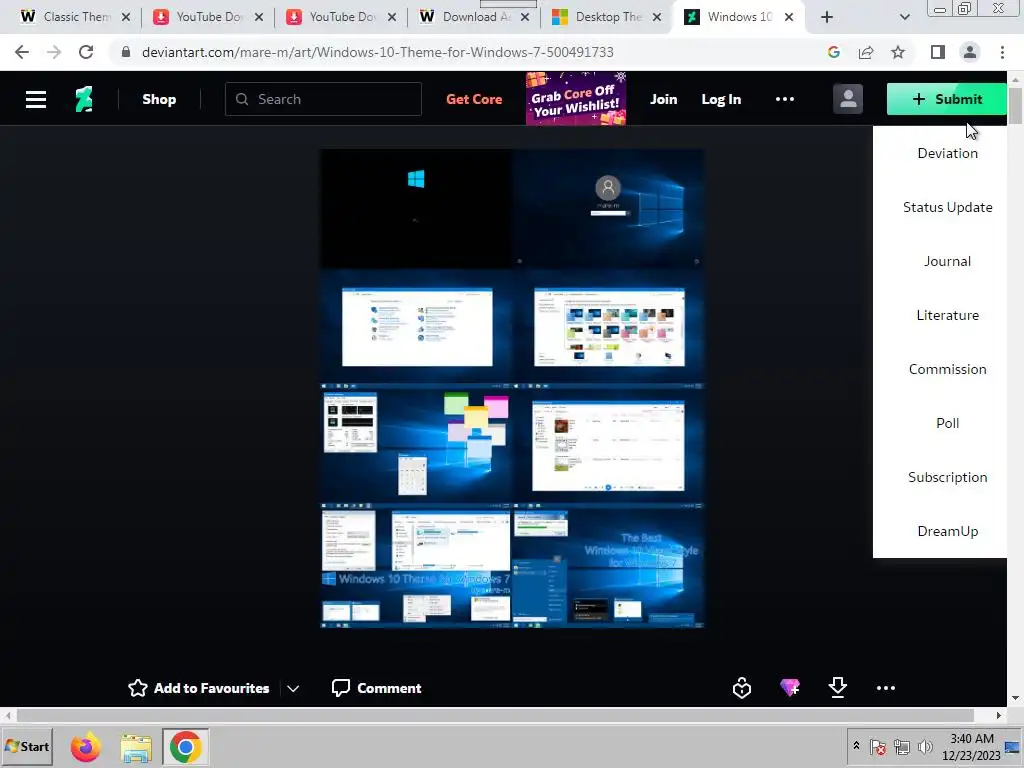Click the DeviantArt search field
1024x768 pixels.
pyautogui.click(x=323, y=99)
